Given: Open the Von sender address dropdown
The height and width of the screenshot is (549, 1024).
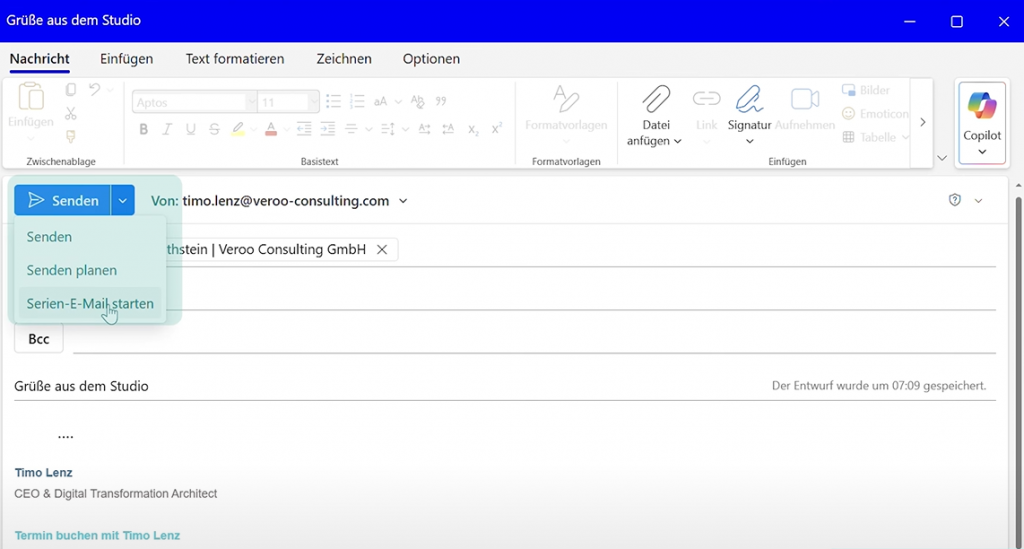Looking at the screenshot, I should coord(403,201).
